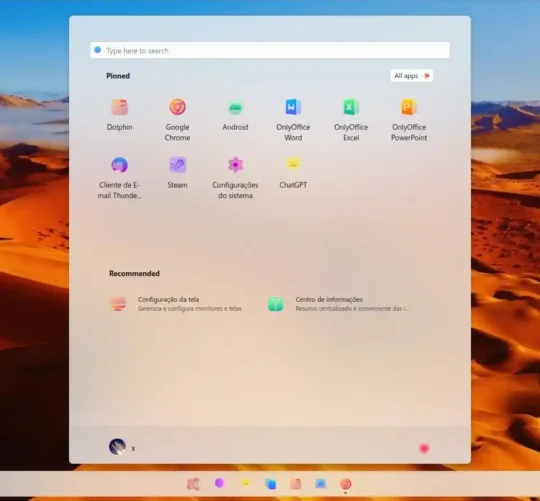The height and width of the screenshot is (501, 540).
Task: Open the user avatar account menu
Action: [x=117, y=447]
